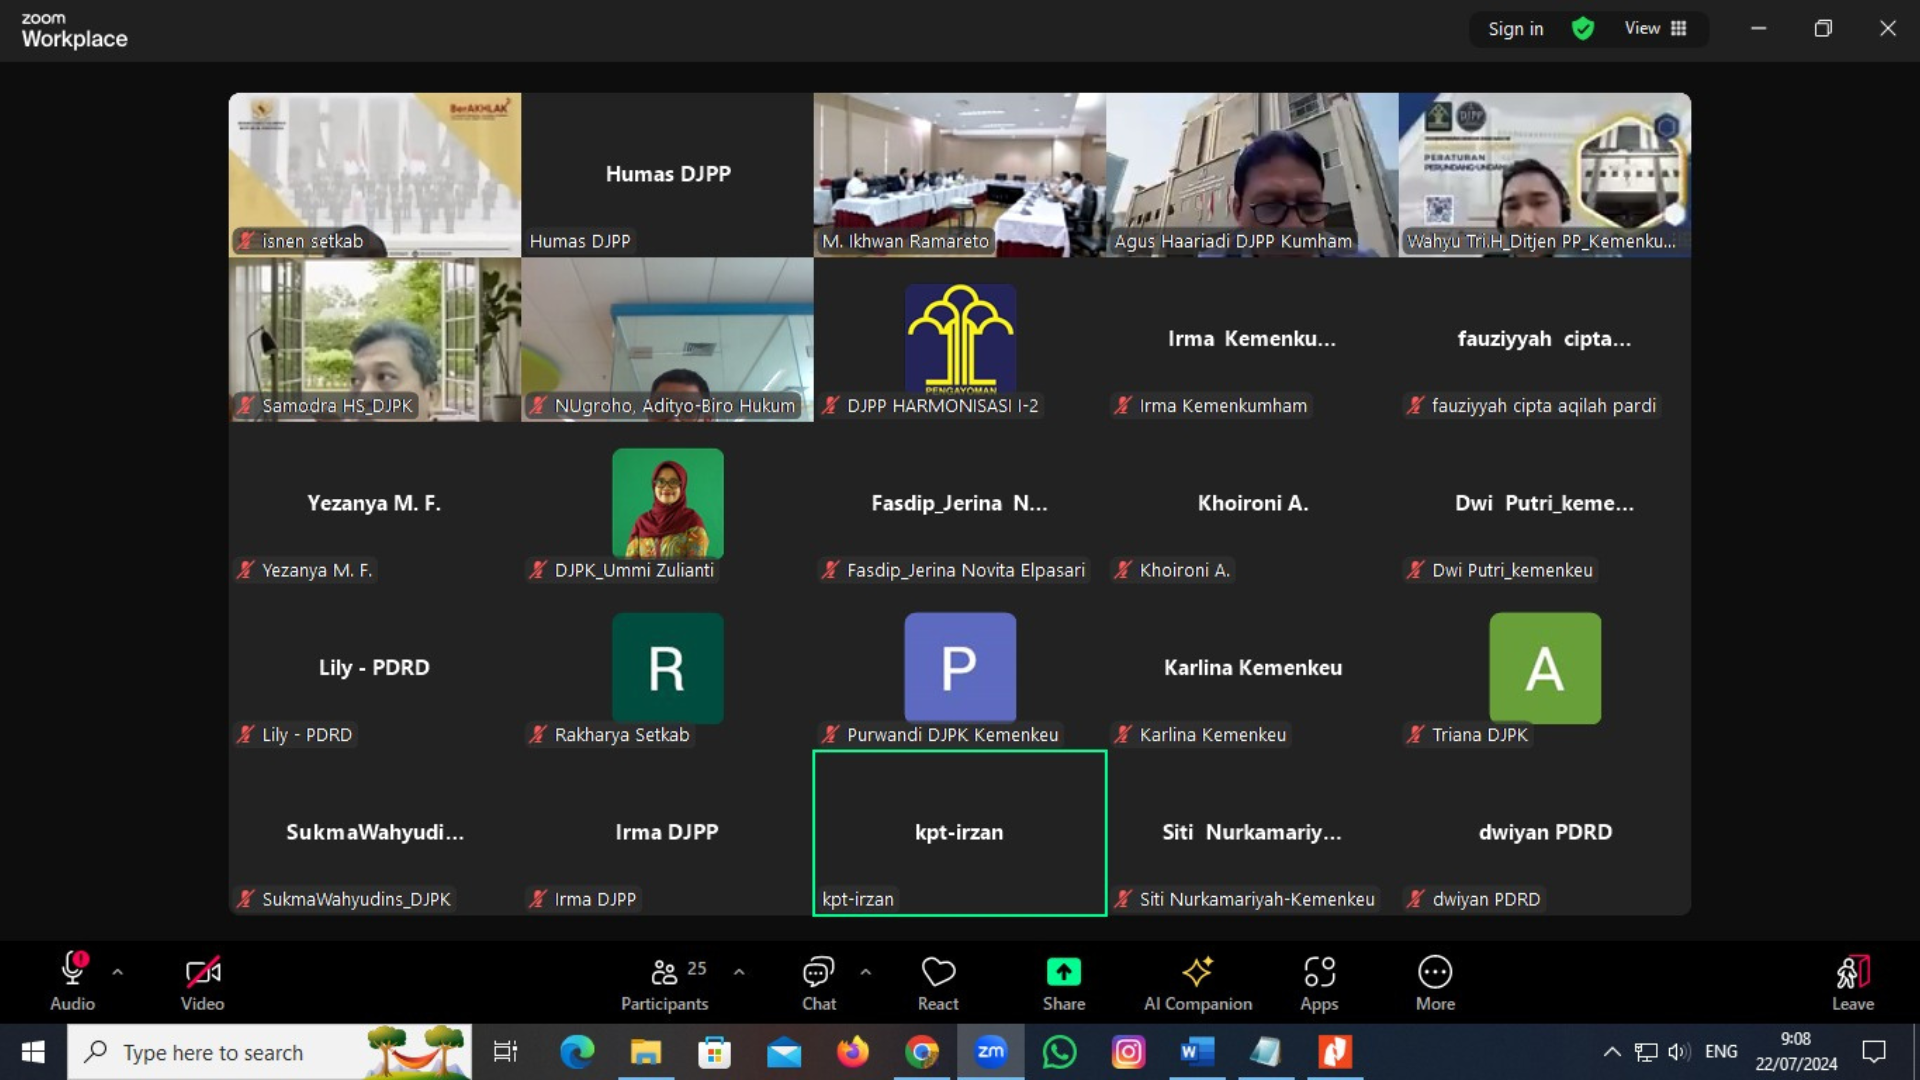Viewport: 1920px width, 1080px height.
Task: Click fauziyyah cipta aqilah pardi label
Action: 1544,405
